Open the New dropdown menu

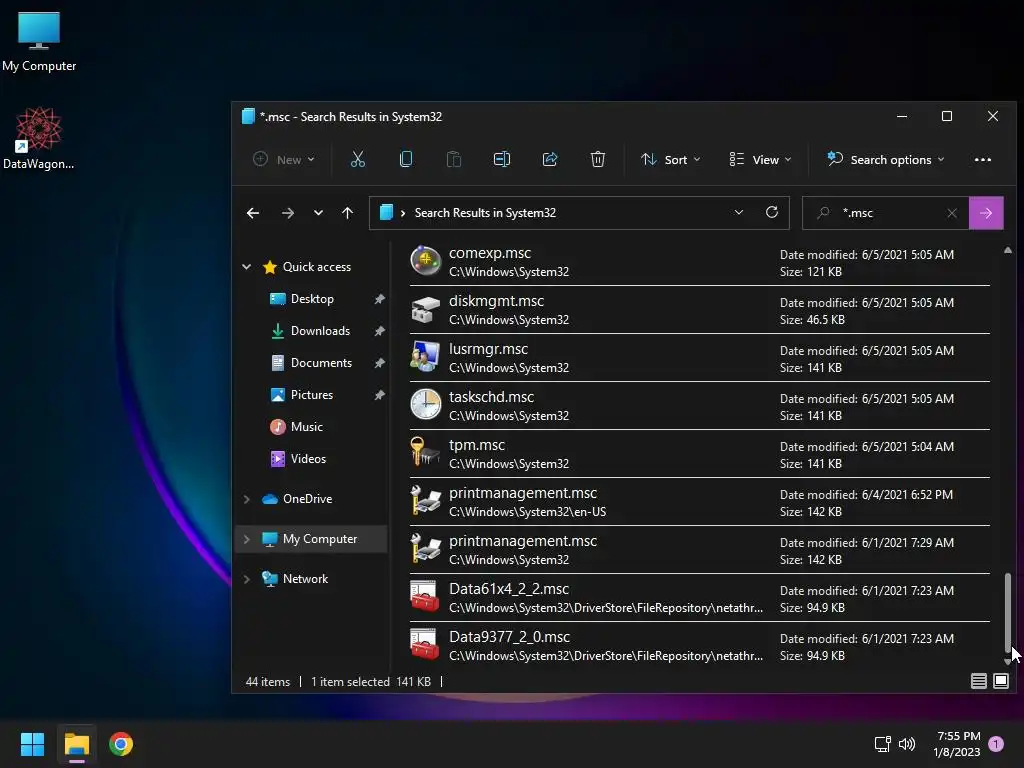point(284,159)
